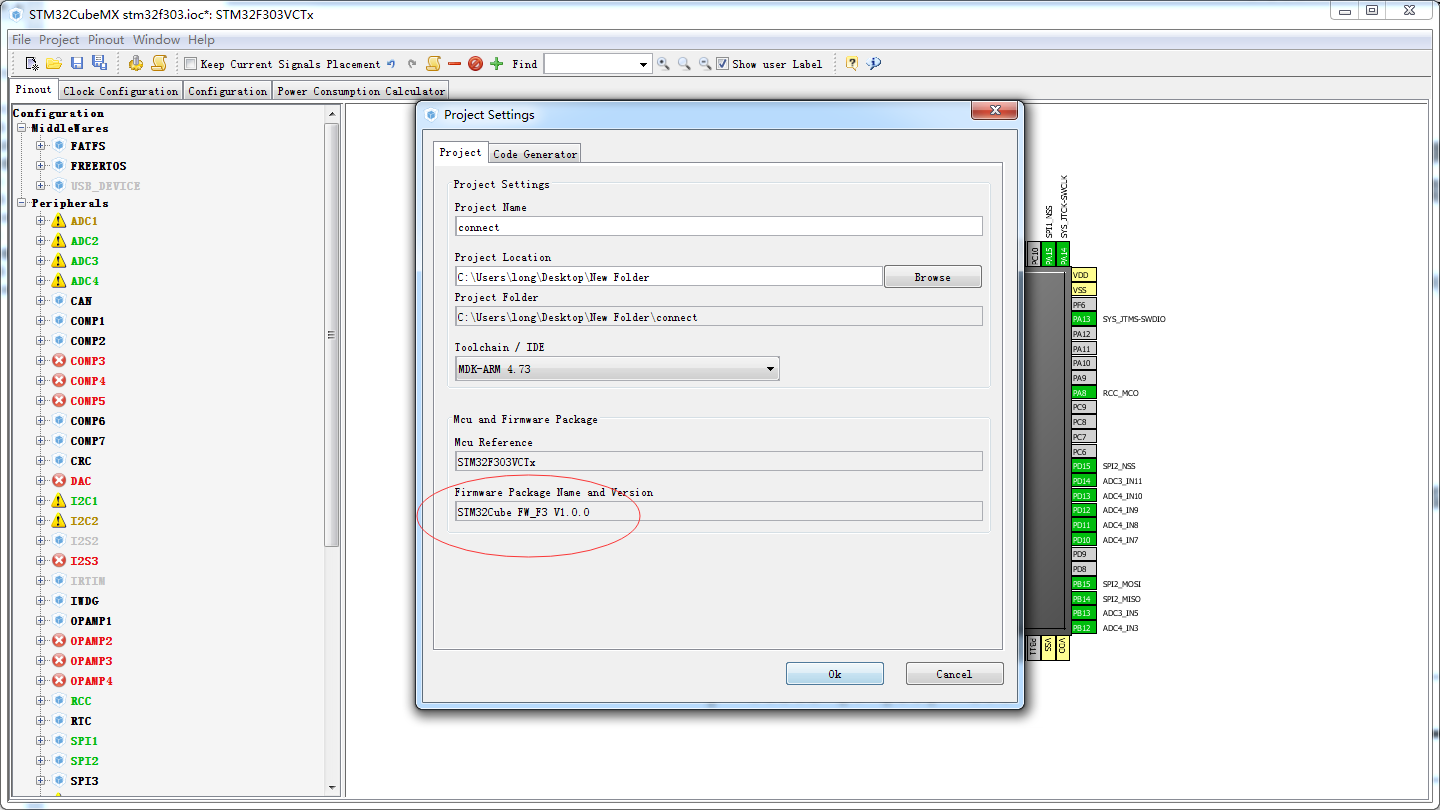Viewport: 1440px width, 810px height.
Task: Expand the SPI1 tree node
Action: point(41,741)
